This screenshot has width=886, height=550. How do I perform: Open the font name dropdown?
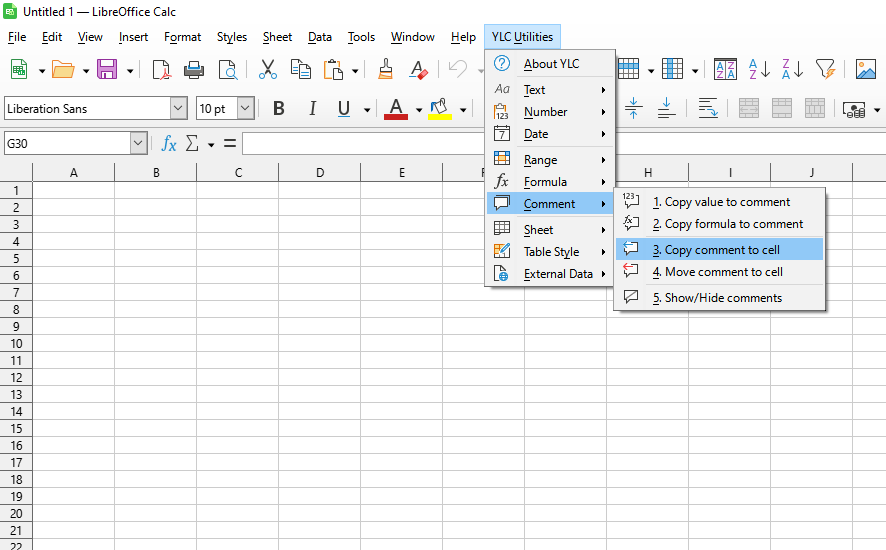pos(178,109)
